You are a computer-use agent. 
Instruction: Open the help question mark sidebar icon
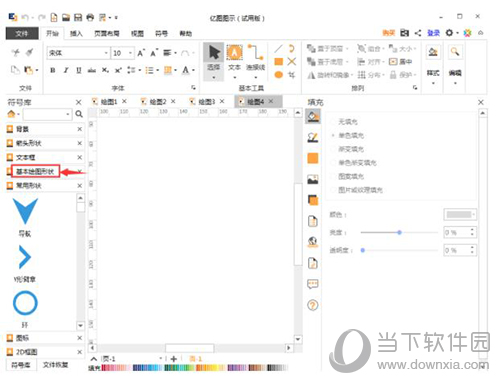pyautogui.click(x=313, y=305)
